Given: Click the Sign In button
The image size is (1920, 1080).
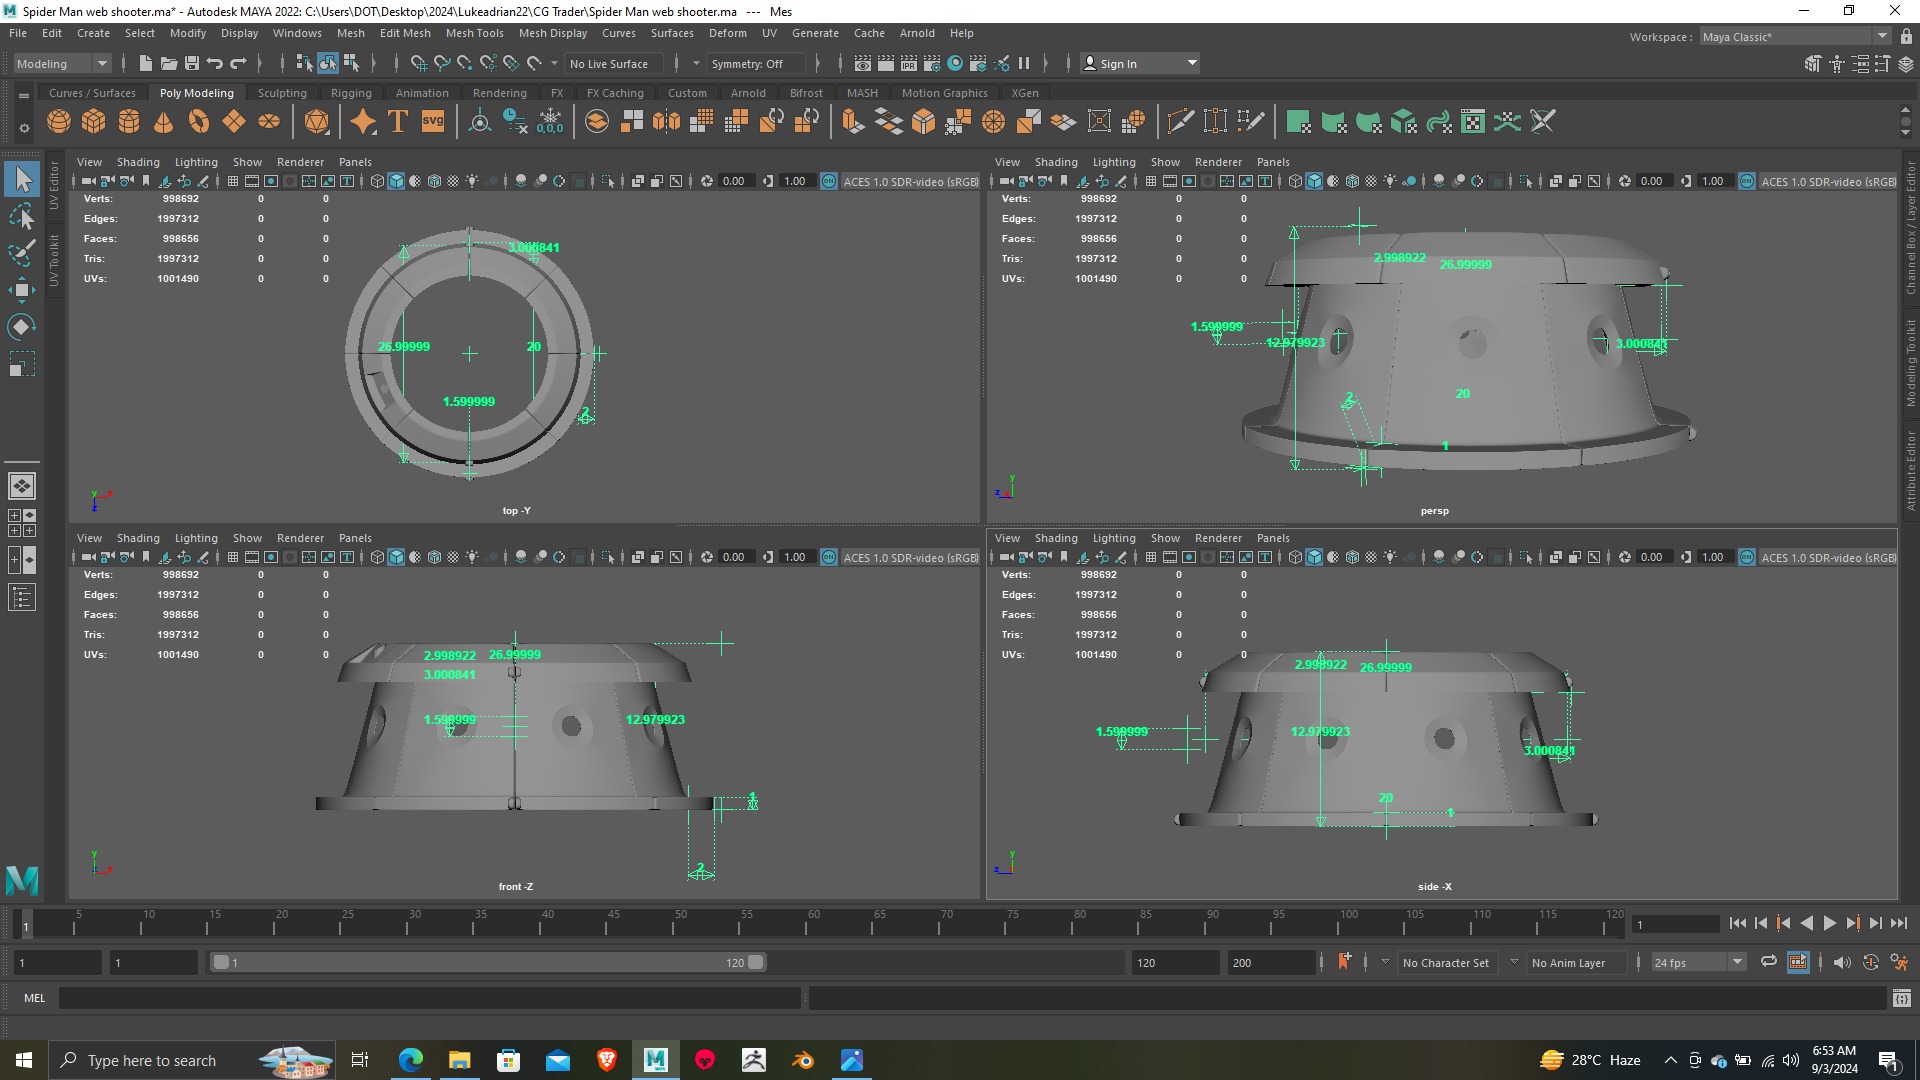Looking at the screenshot, I should click(1118, 64).
